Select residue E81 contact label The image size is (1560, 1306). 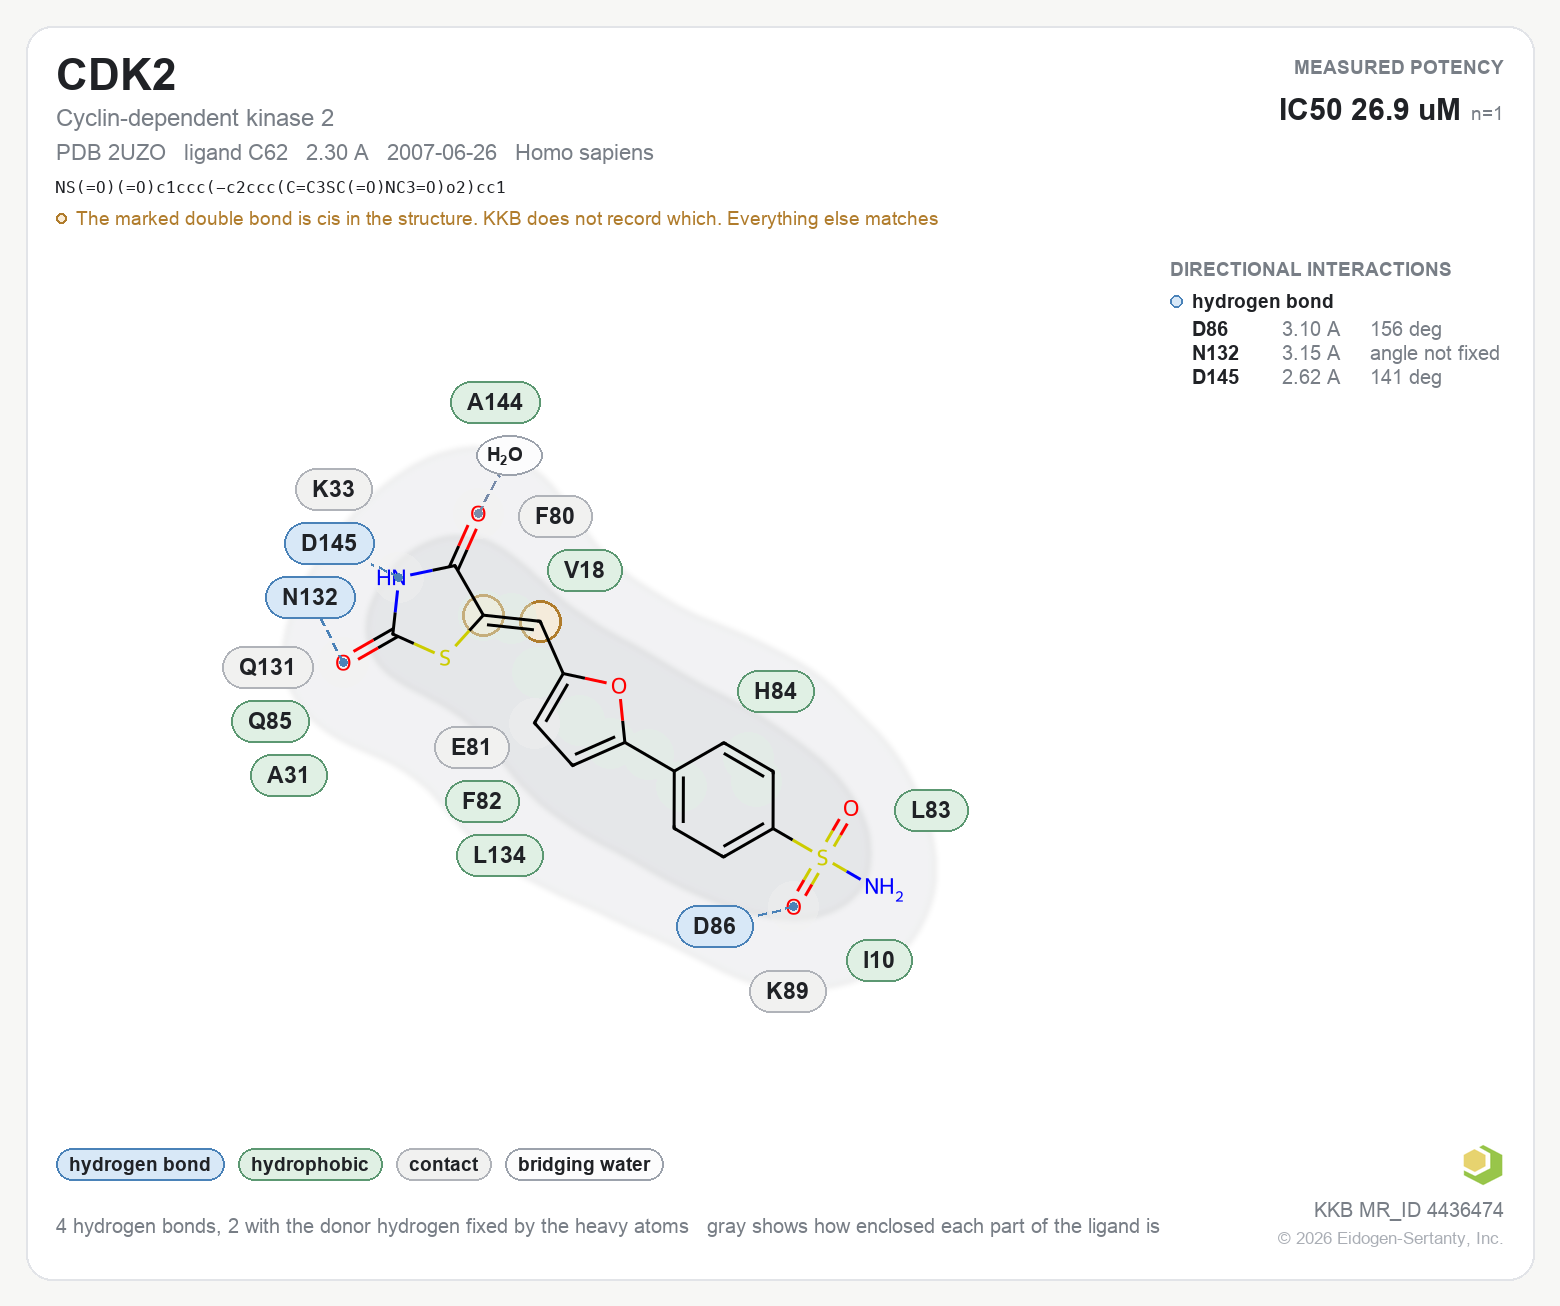click(472, 747)
